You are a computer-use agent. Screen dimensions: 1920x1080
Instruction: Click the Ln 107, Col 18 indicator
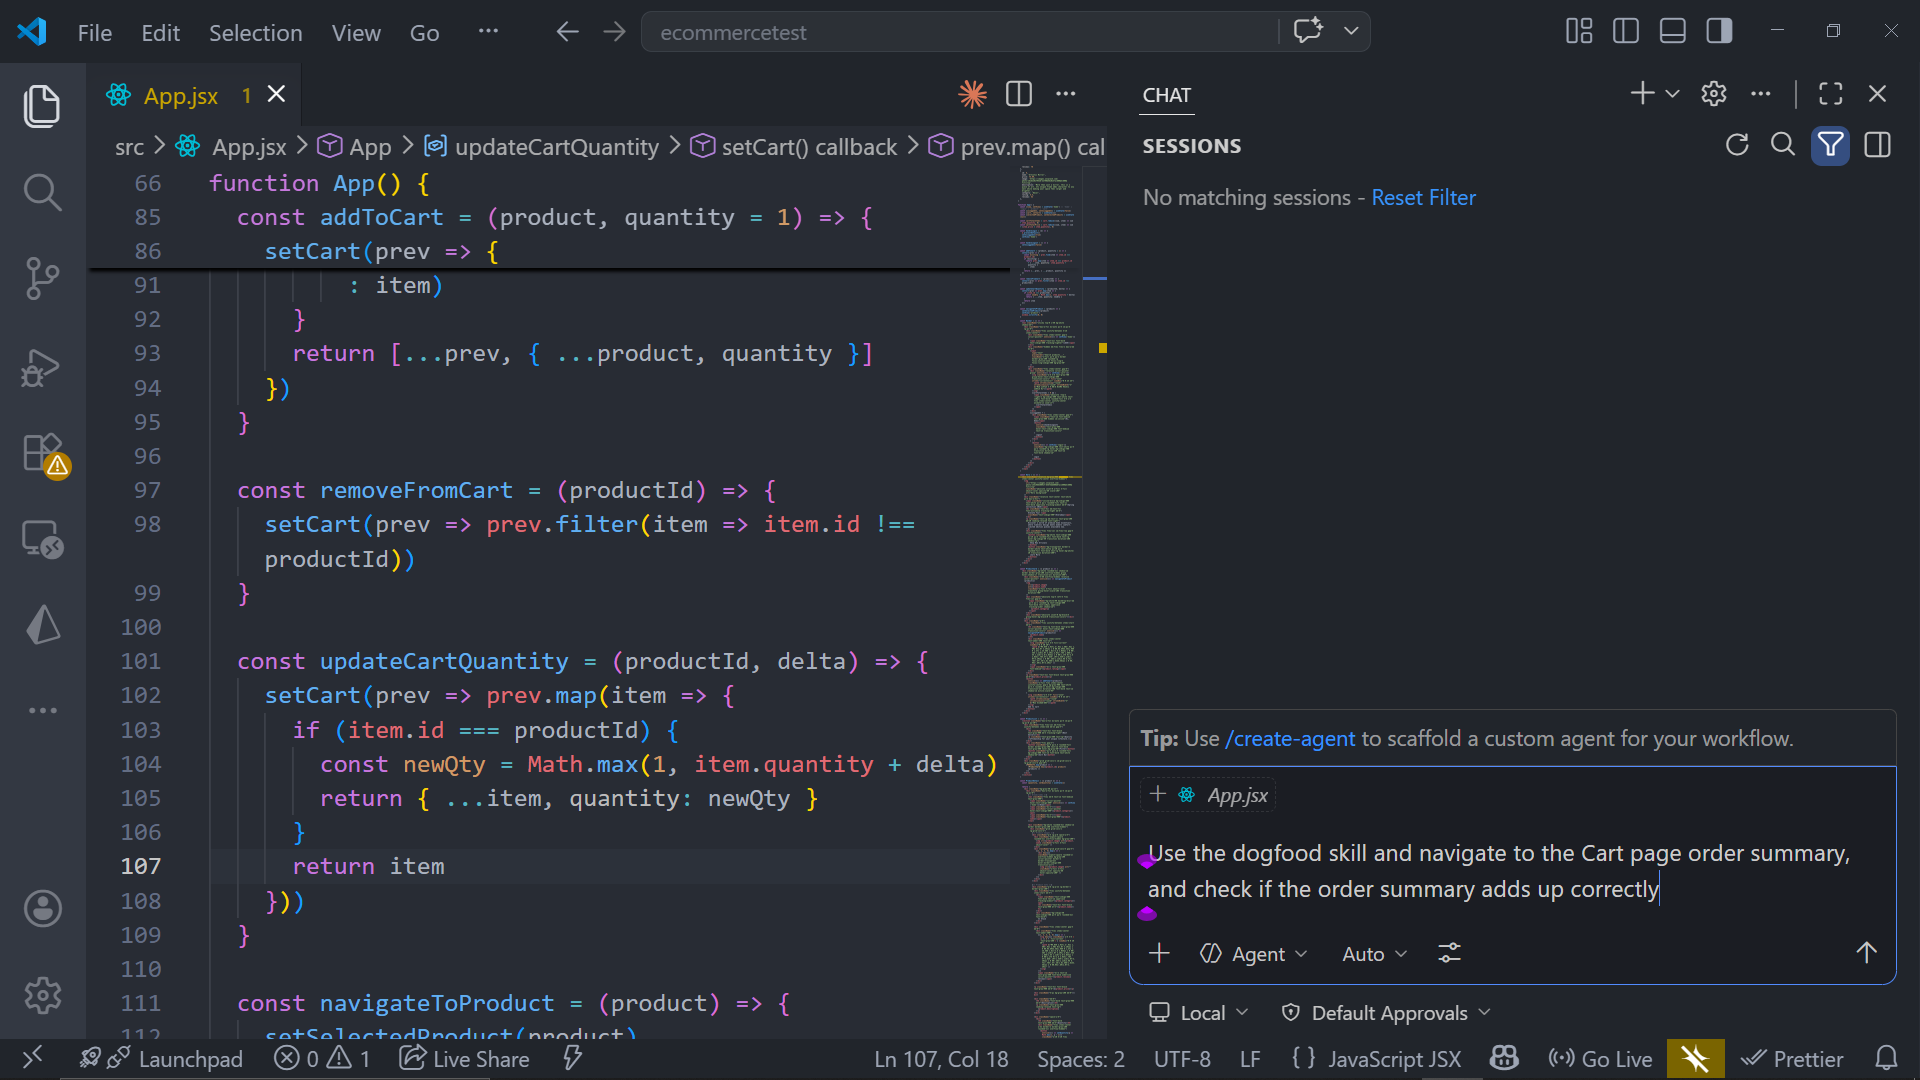[x=941, y=1059]
